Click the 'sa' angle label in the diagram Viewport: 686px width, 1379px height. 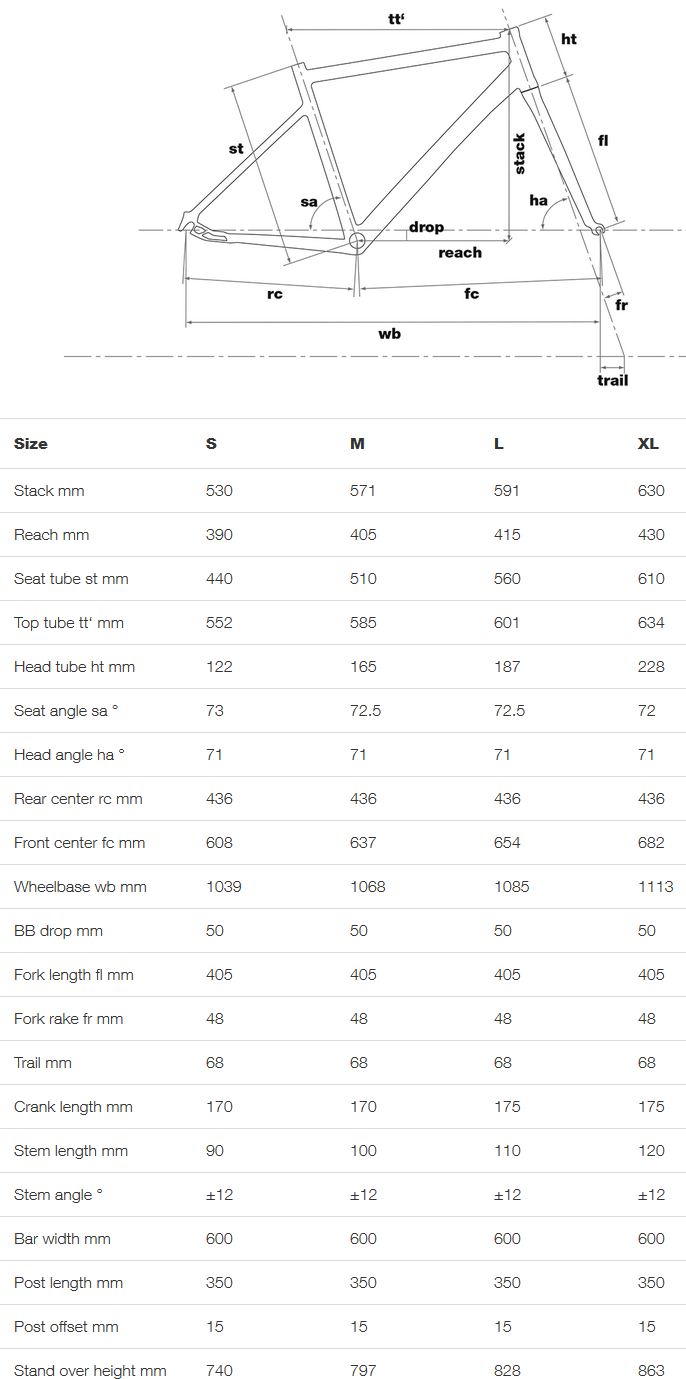[x=309, y=202]
